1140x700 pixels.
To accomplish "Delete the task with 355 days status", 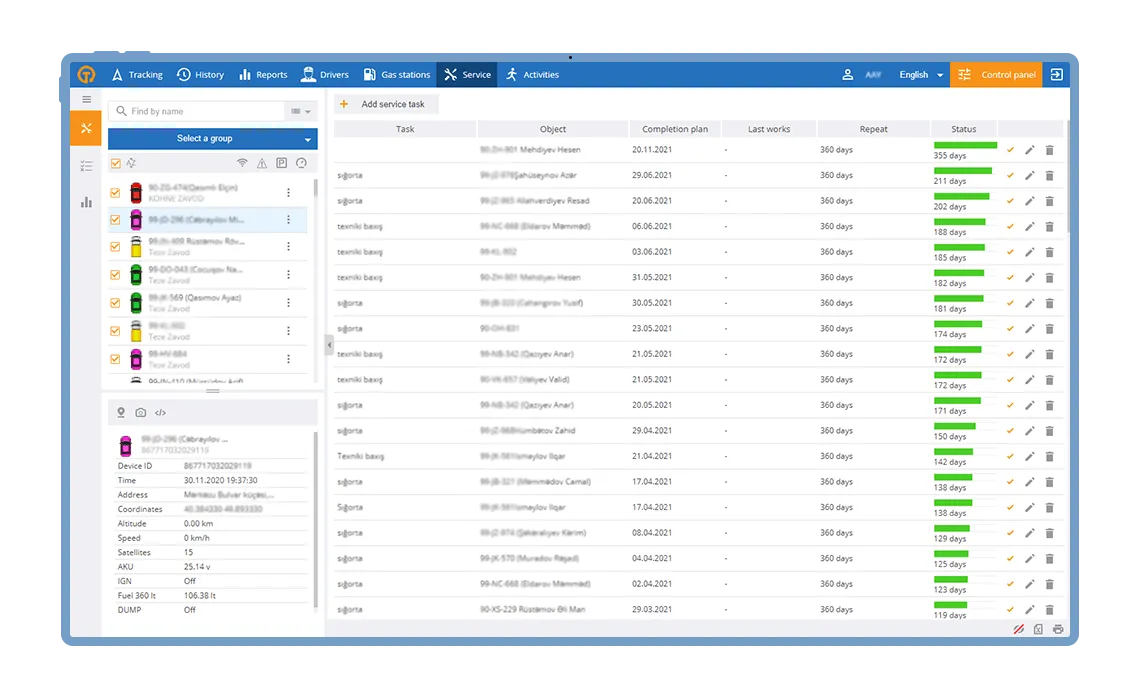I will click(1049, 150).
